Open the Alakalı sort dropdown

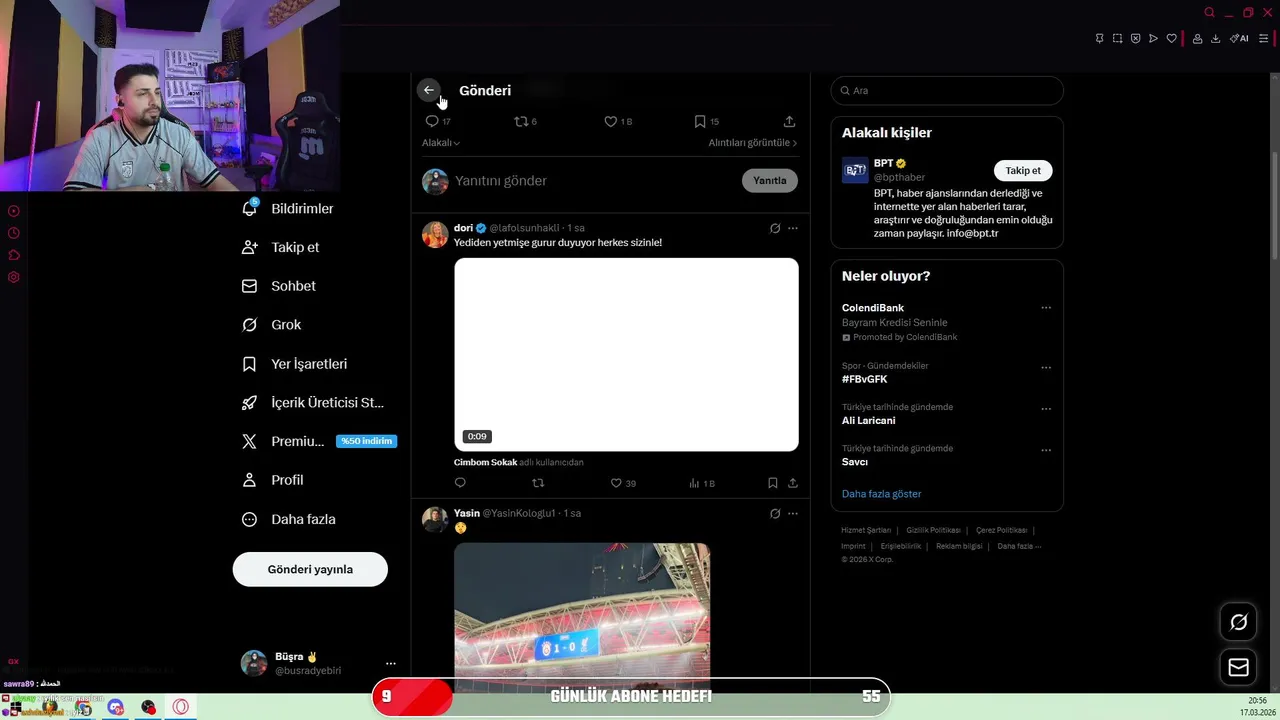coord(441,143)
